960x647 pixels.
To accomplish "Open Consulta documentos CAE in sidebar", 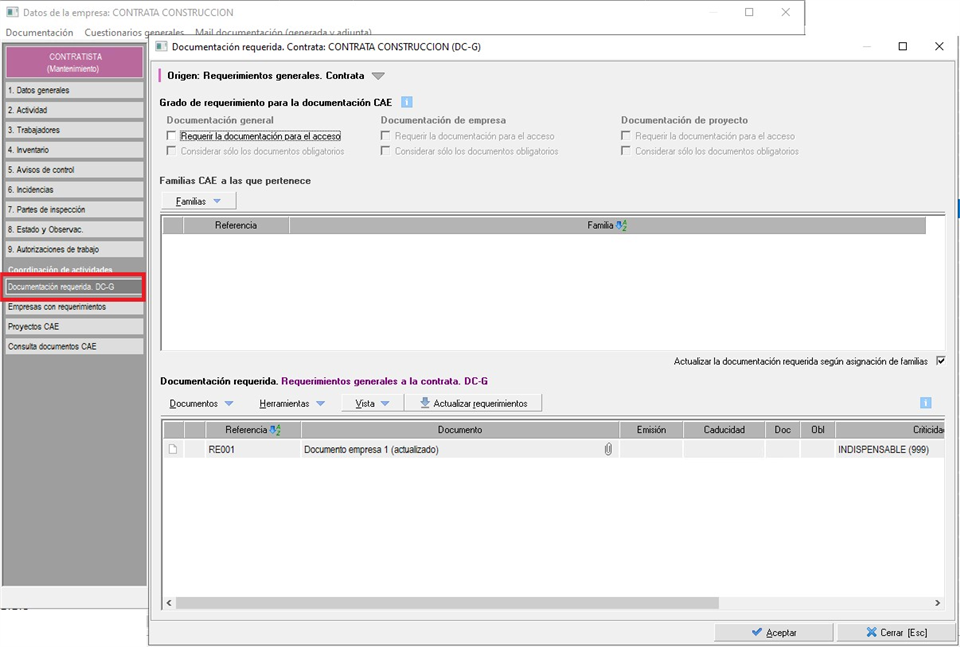I will tap(74, 346).
